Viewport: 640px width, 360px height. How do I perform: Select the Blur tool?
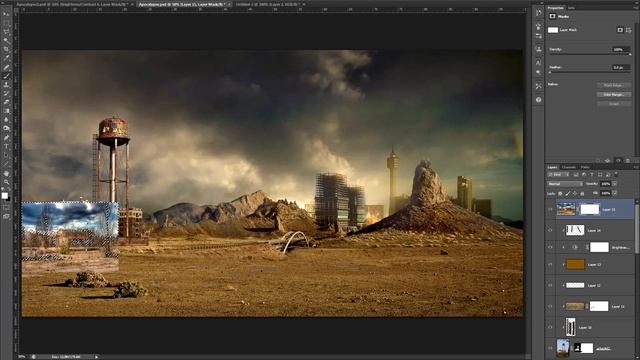(6, 120)
